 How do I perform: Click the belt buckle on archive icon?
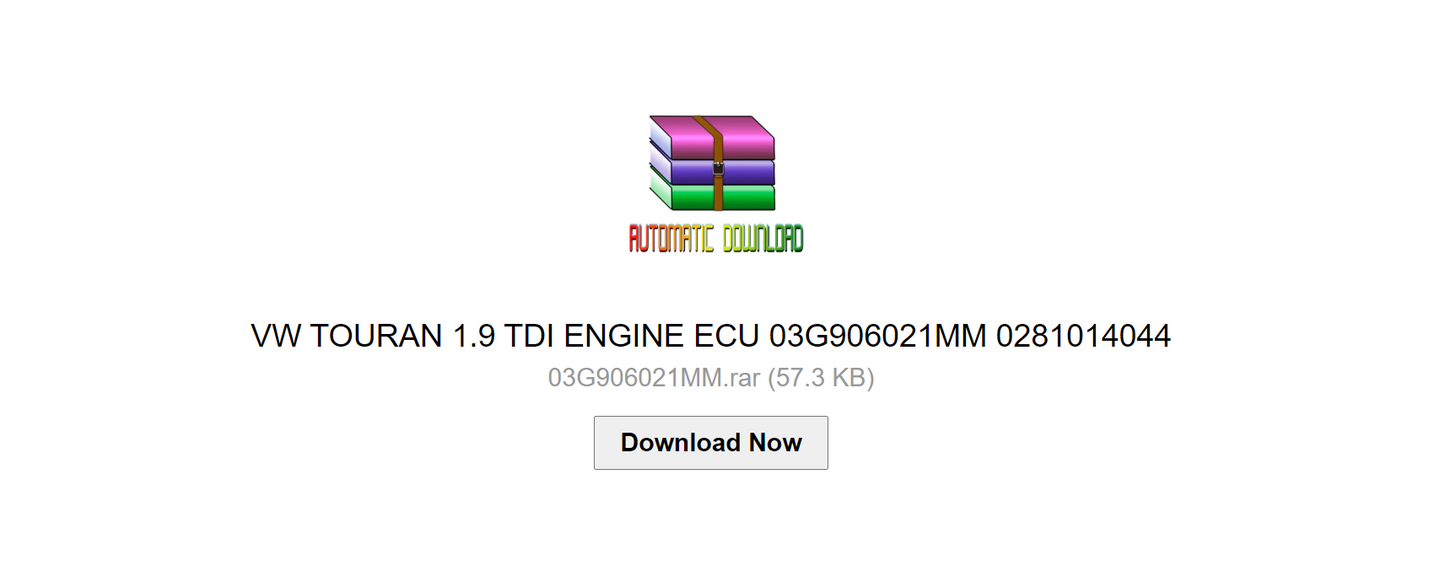tap(718, 171)
